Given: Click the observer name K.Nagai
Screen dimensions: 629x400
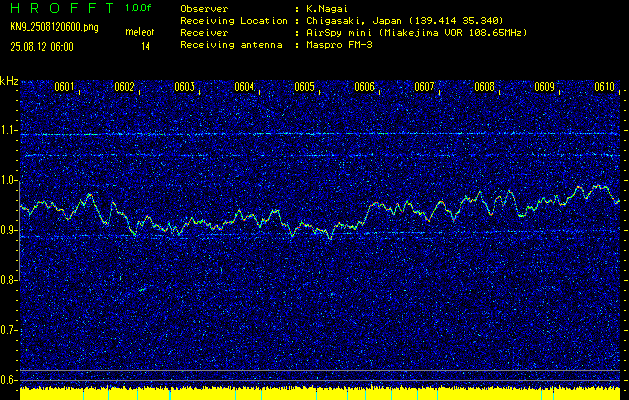Looking at the screenshot, I should pos(327,8).
